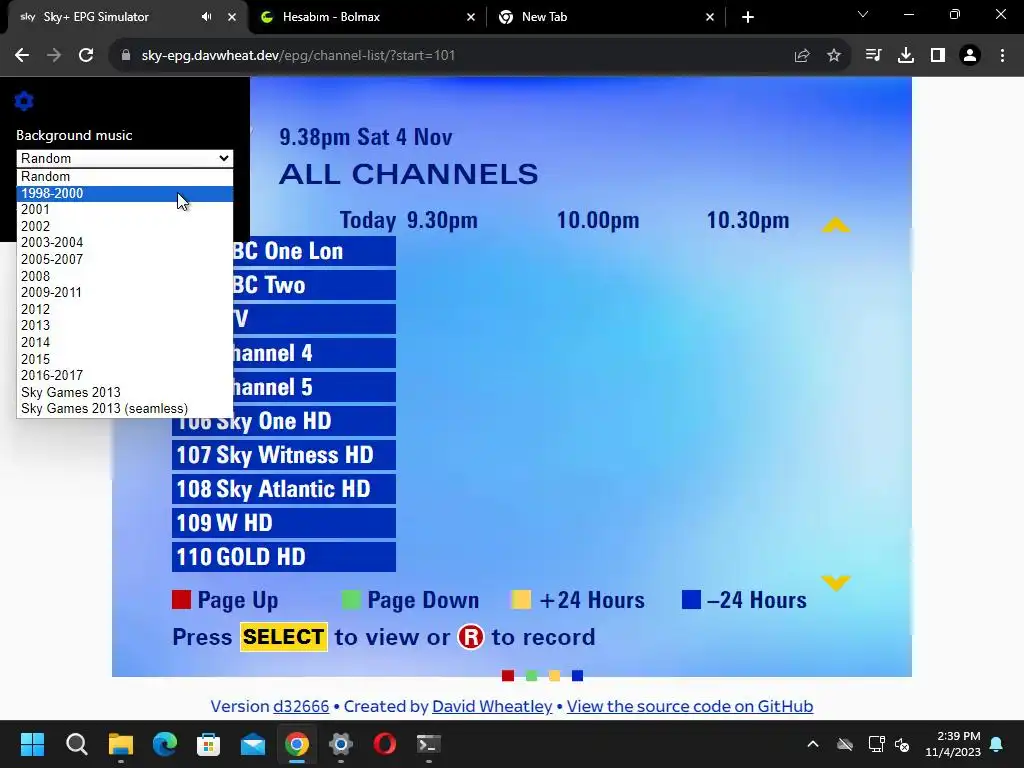Click the green Page Down square
The width and height of the screenshot is (1024, 768).
(x=351, y=600)
